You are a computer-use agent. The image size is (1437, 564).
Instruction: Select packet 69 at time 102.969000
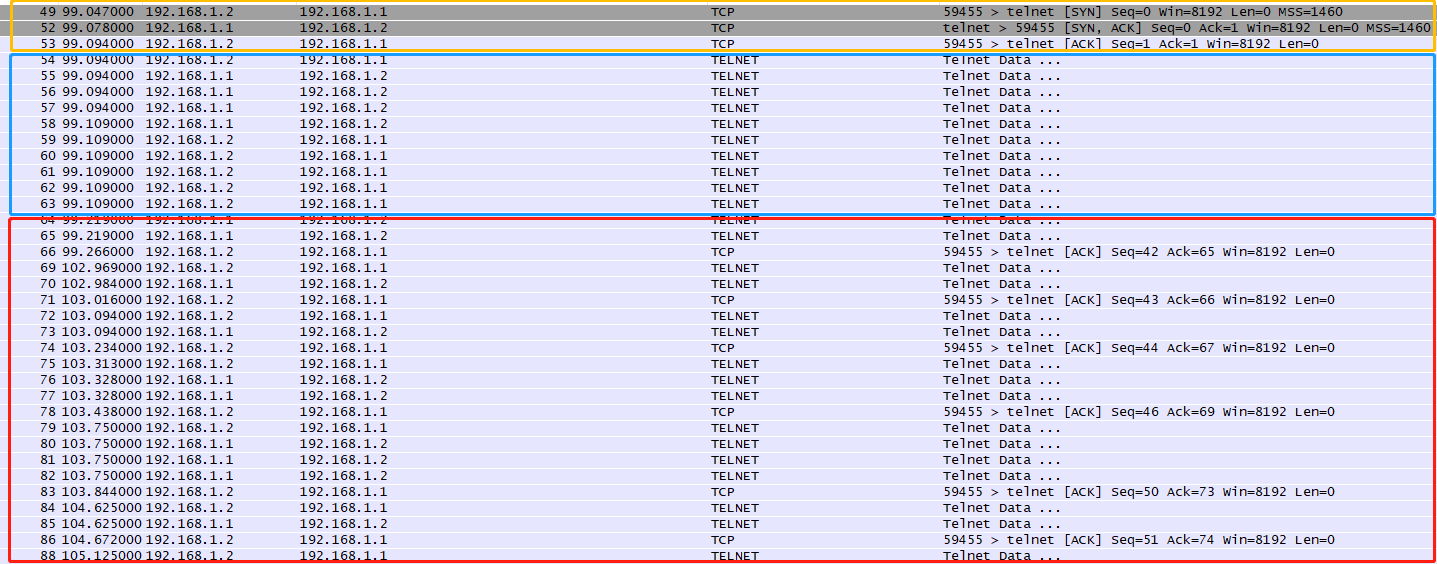[700, 268]
